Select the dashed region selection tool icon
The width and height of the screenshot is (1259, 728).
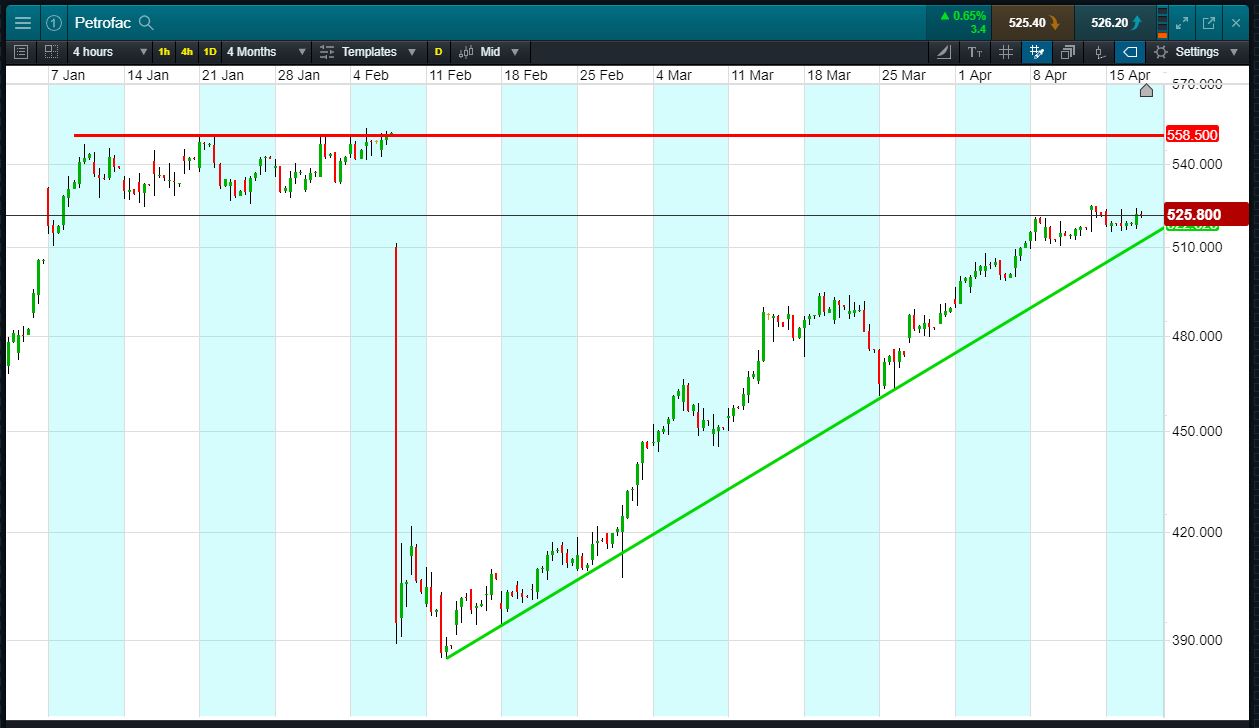click(x=51, y=52)
